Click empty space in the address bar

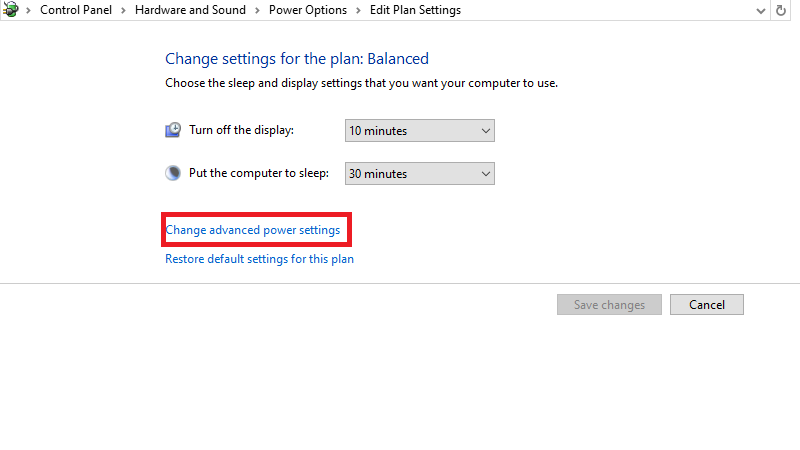coord(600,10)
